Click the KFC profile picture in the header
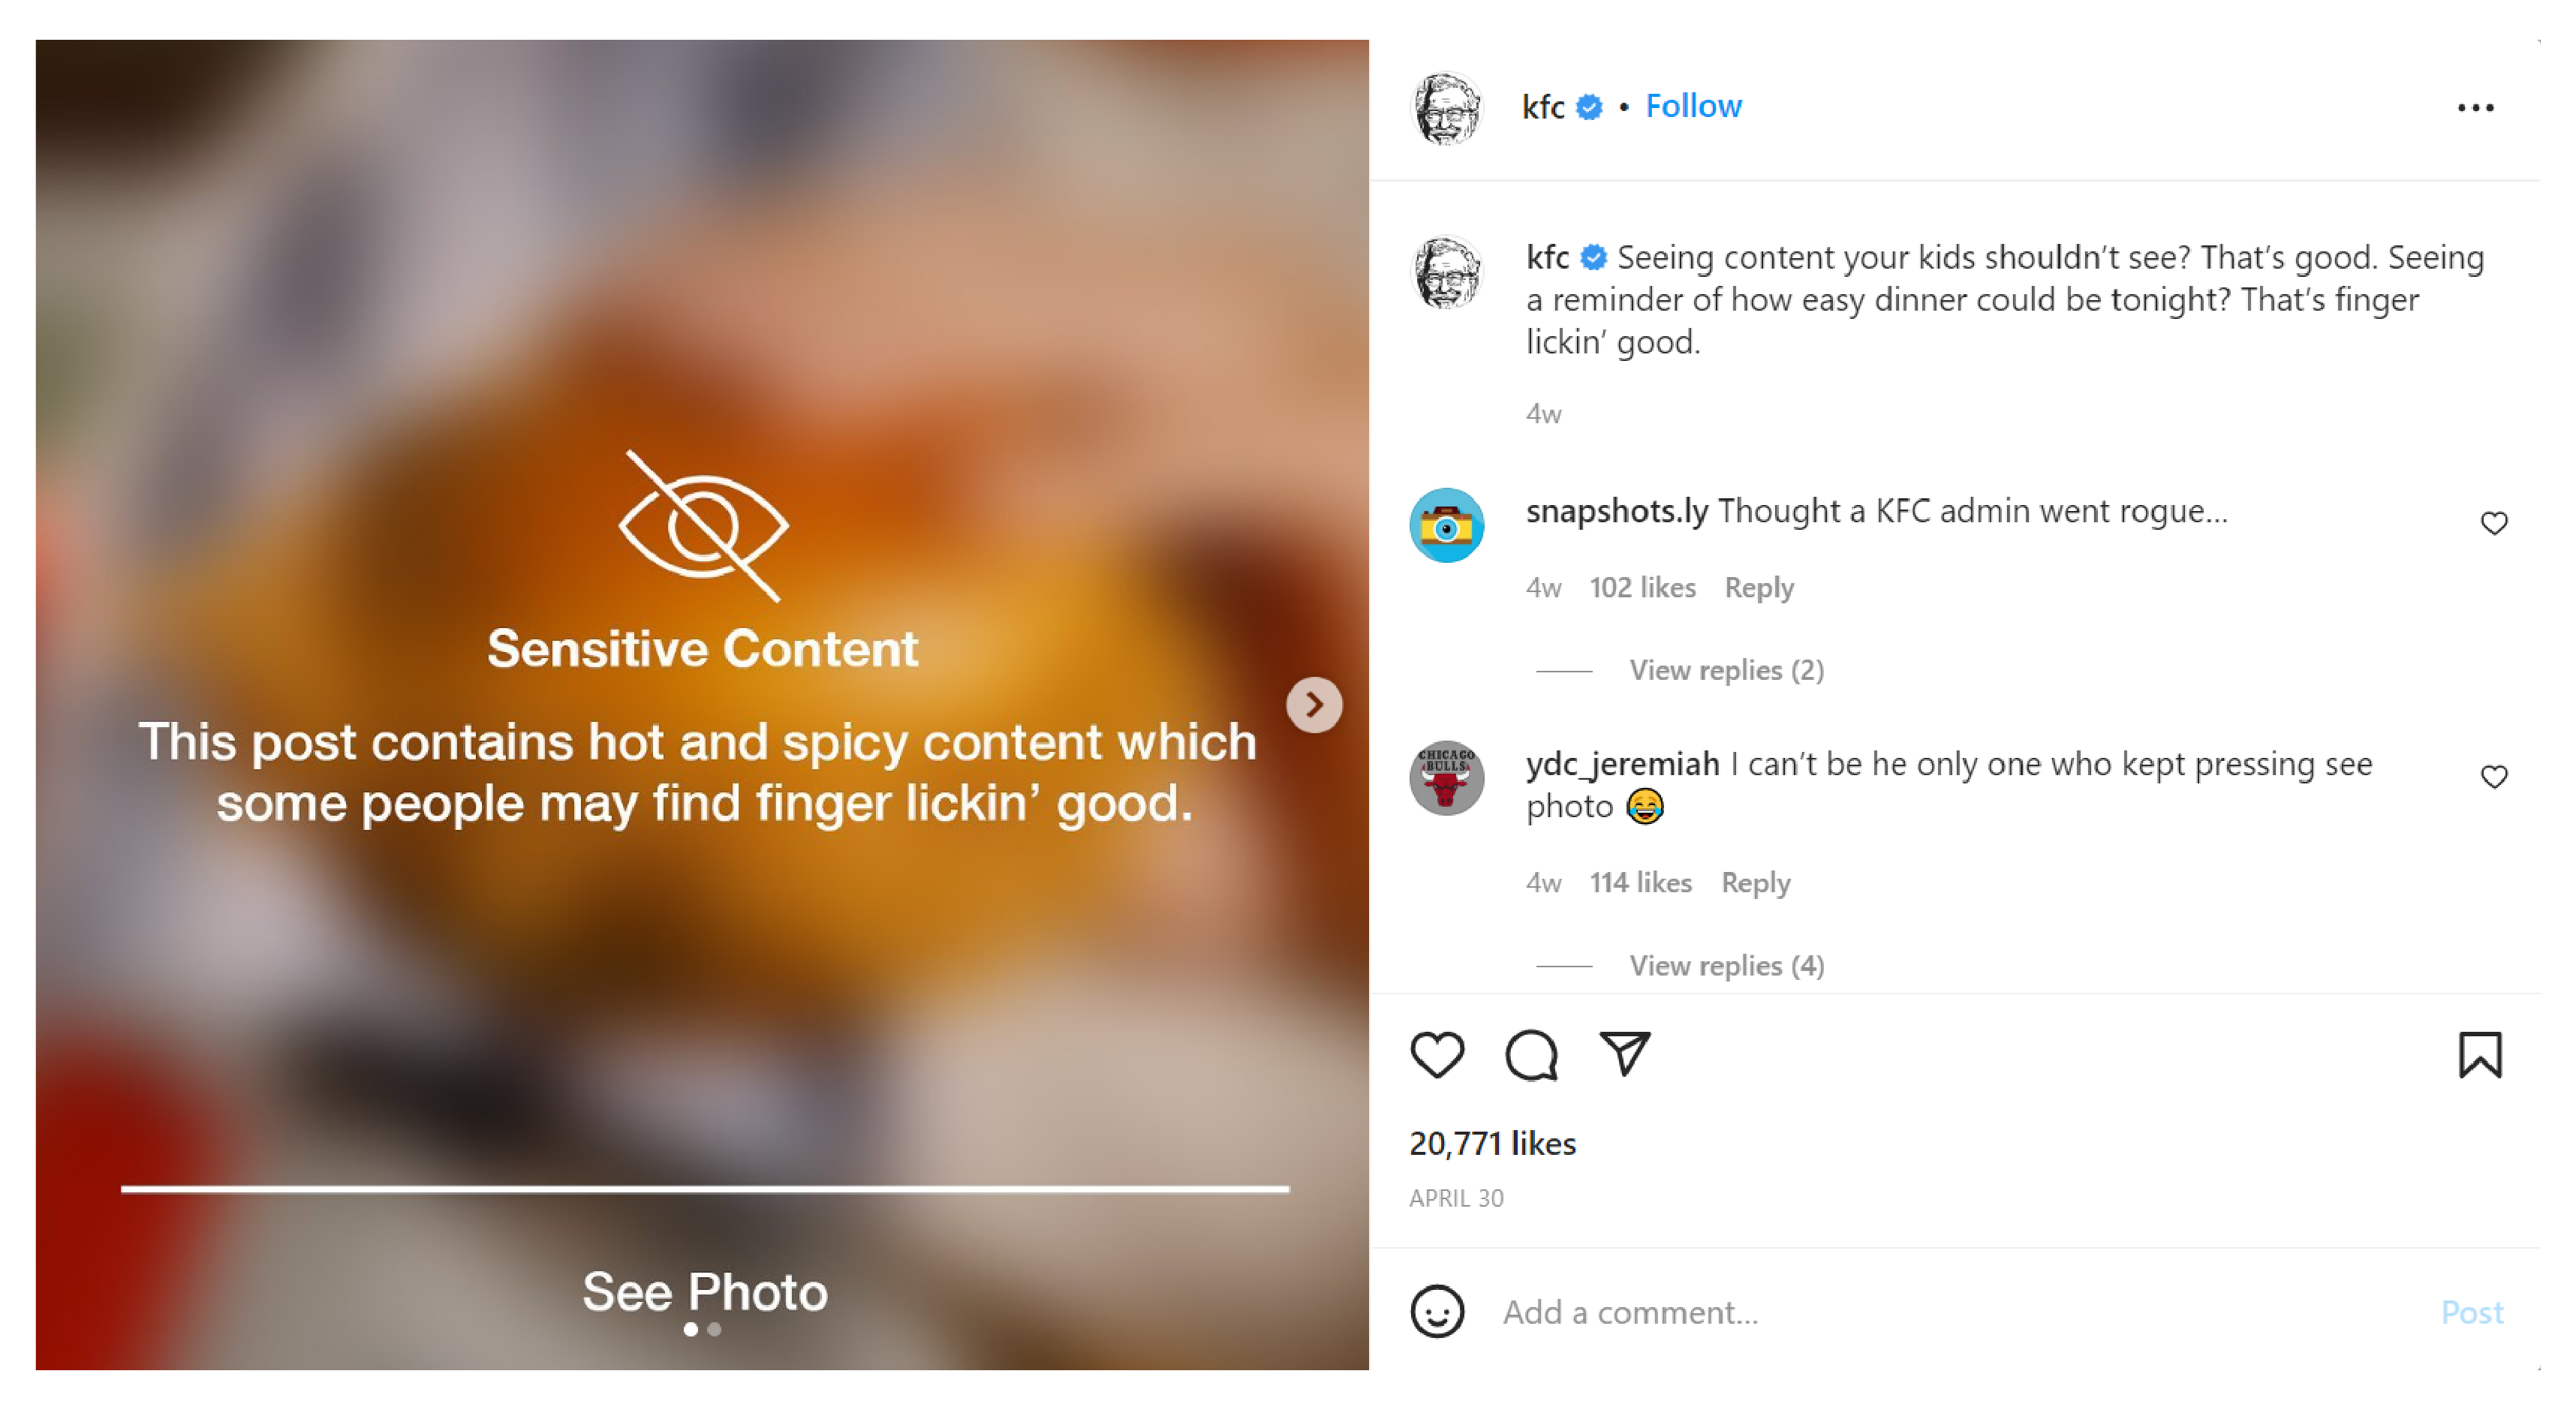The width and height of the screenshot is (2576, 1410). [x=1446, y=108]
